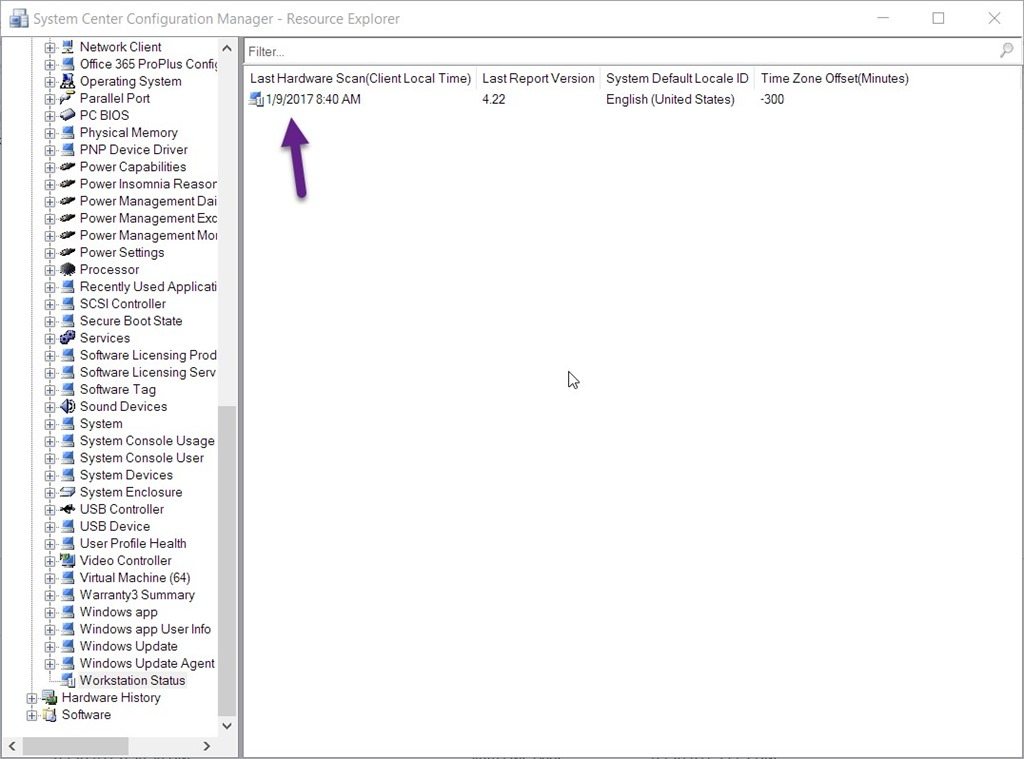
Task: Click the Services gears icon
Action: coord(67,338)
